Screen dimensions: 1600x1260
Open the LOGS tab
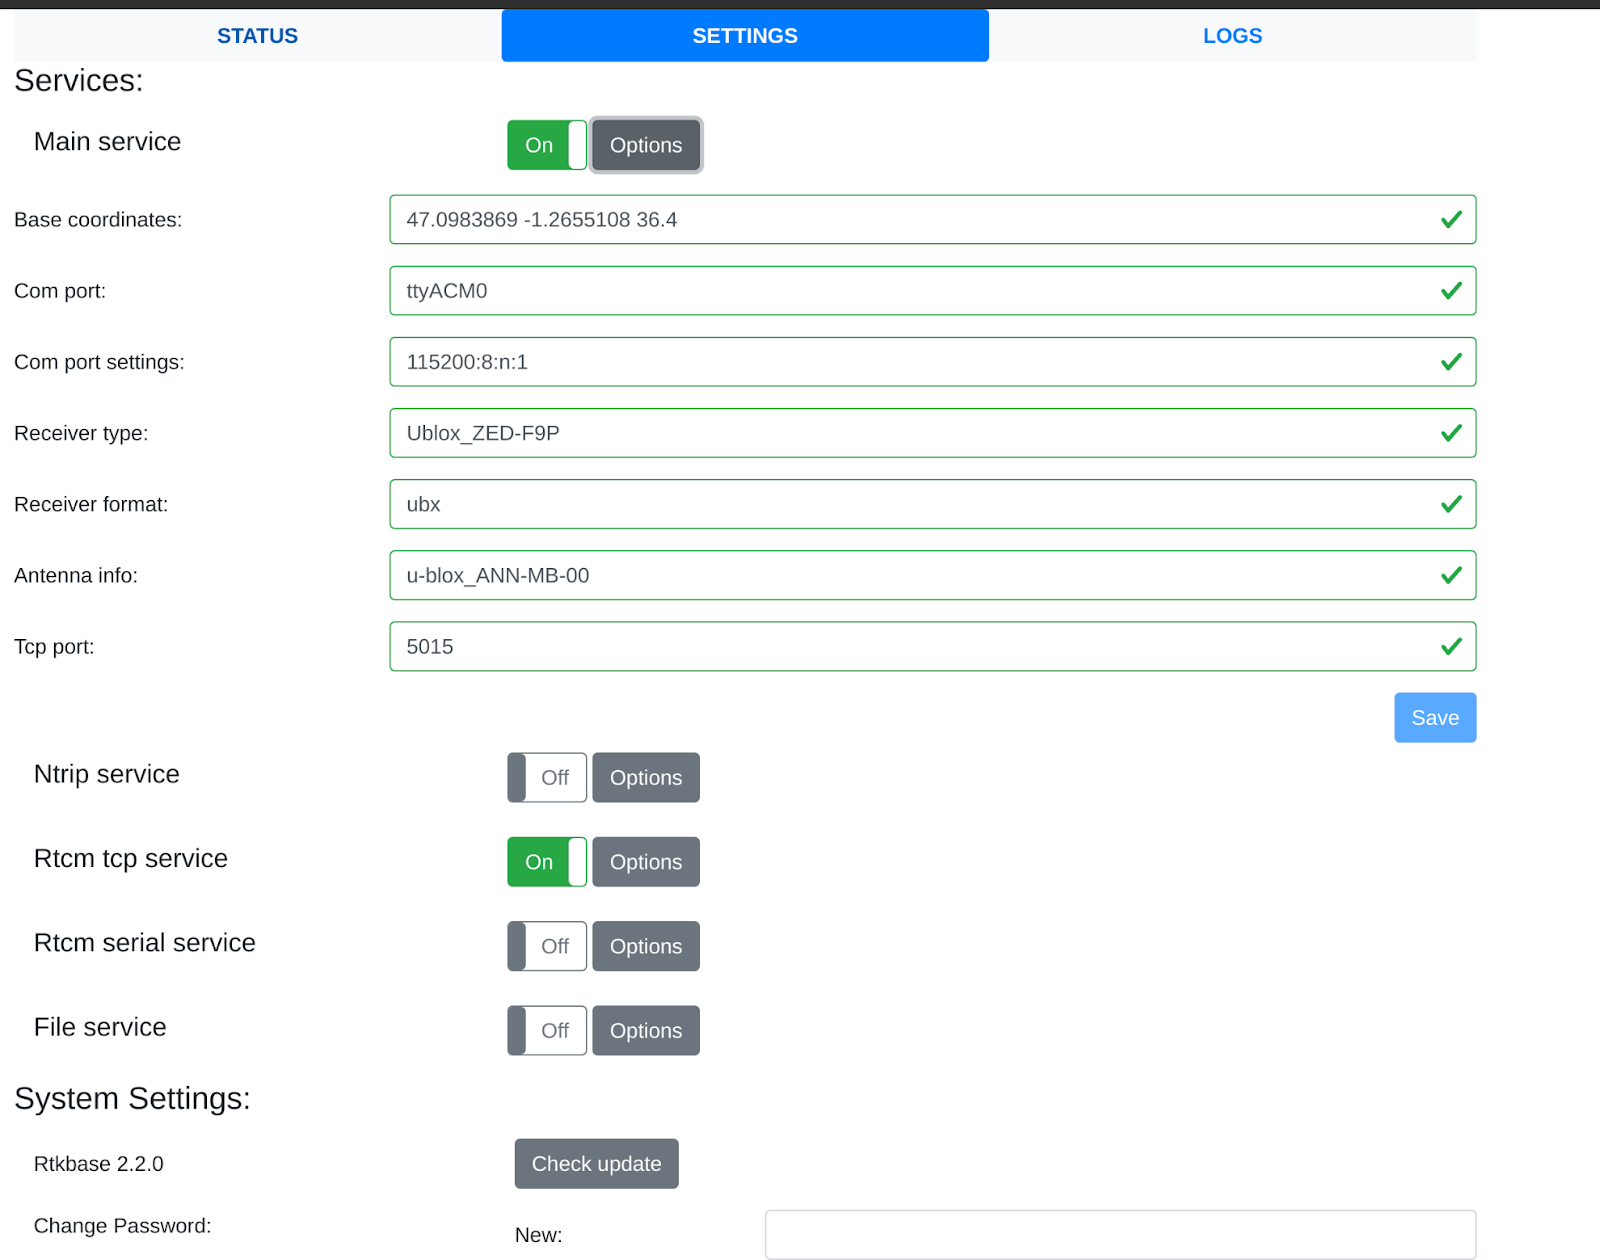coord(1232,36)
